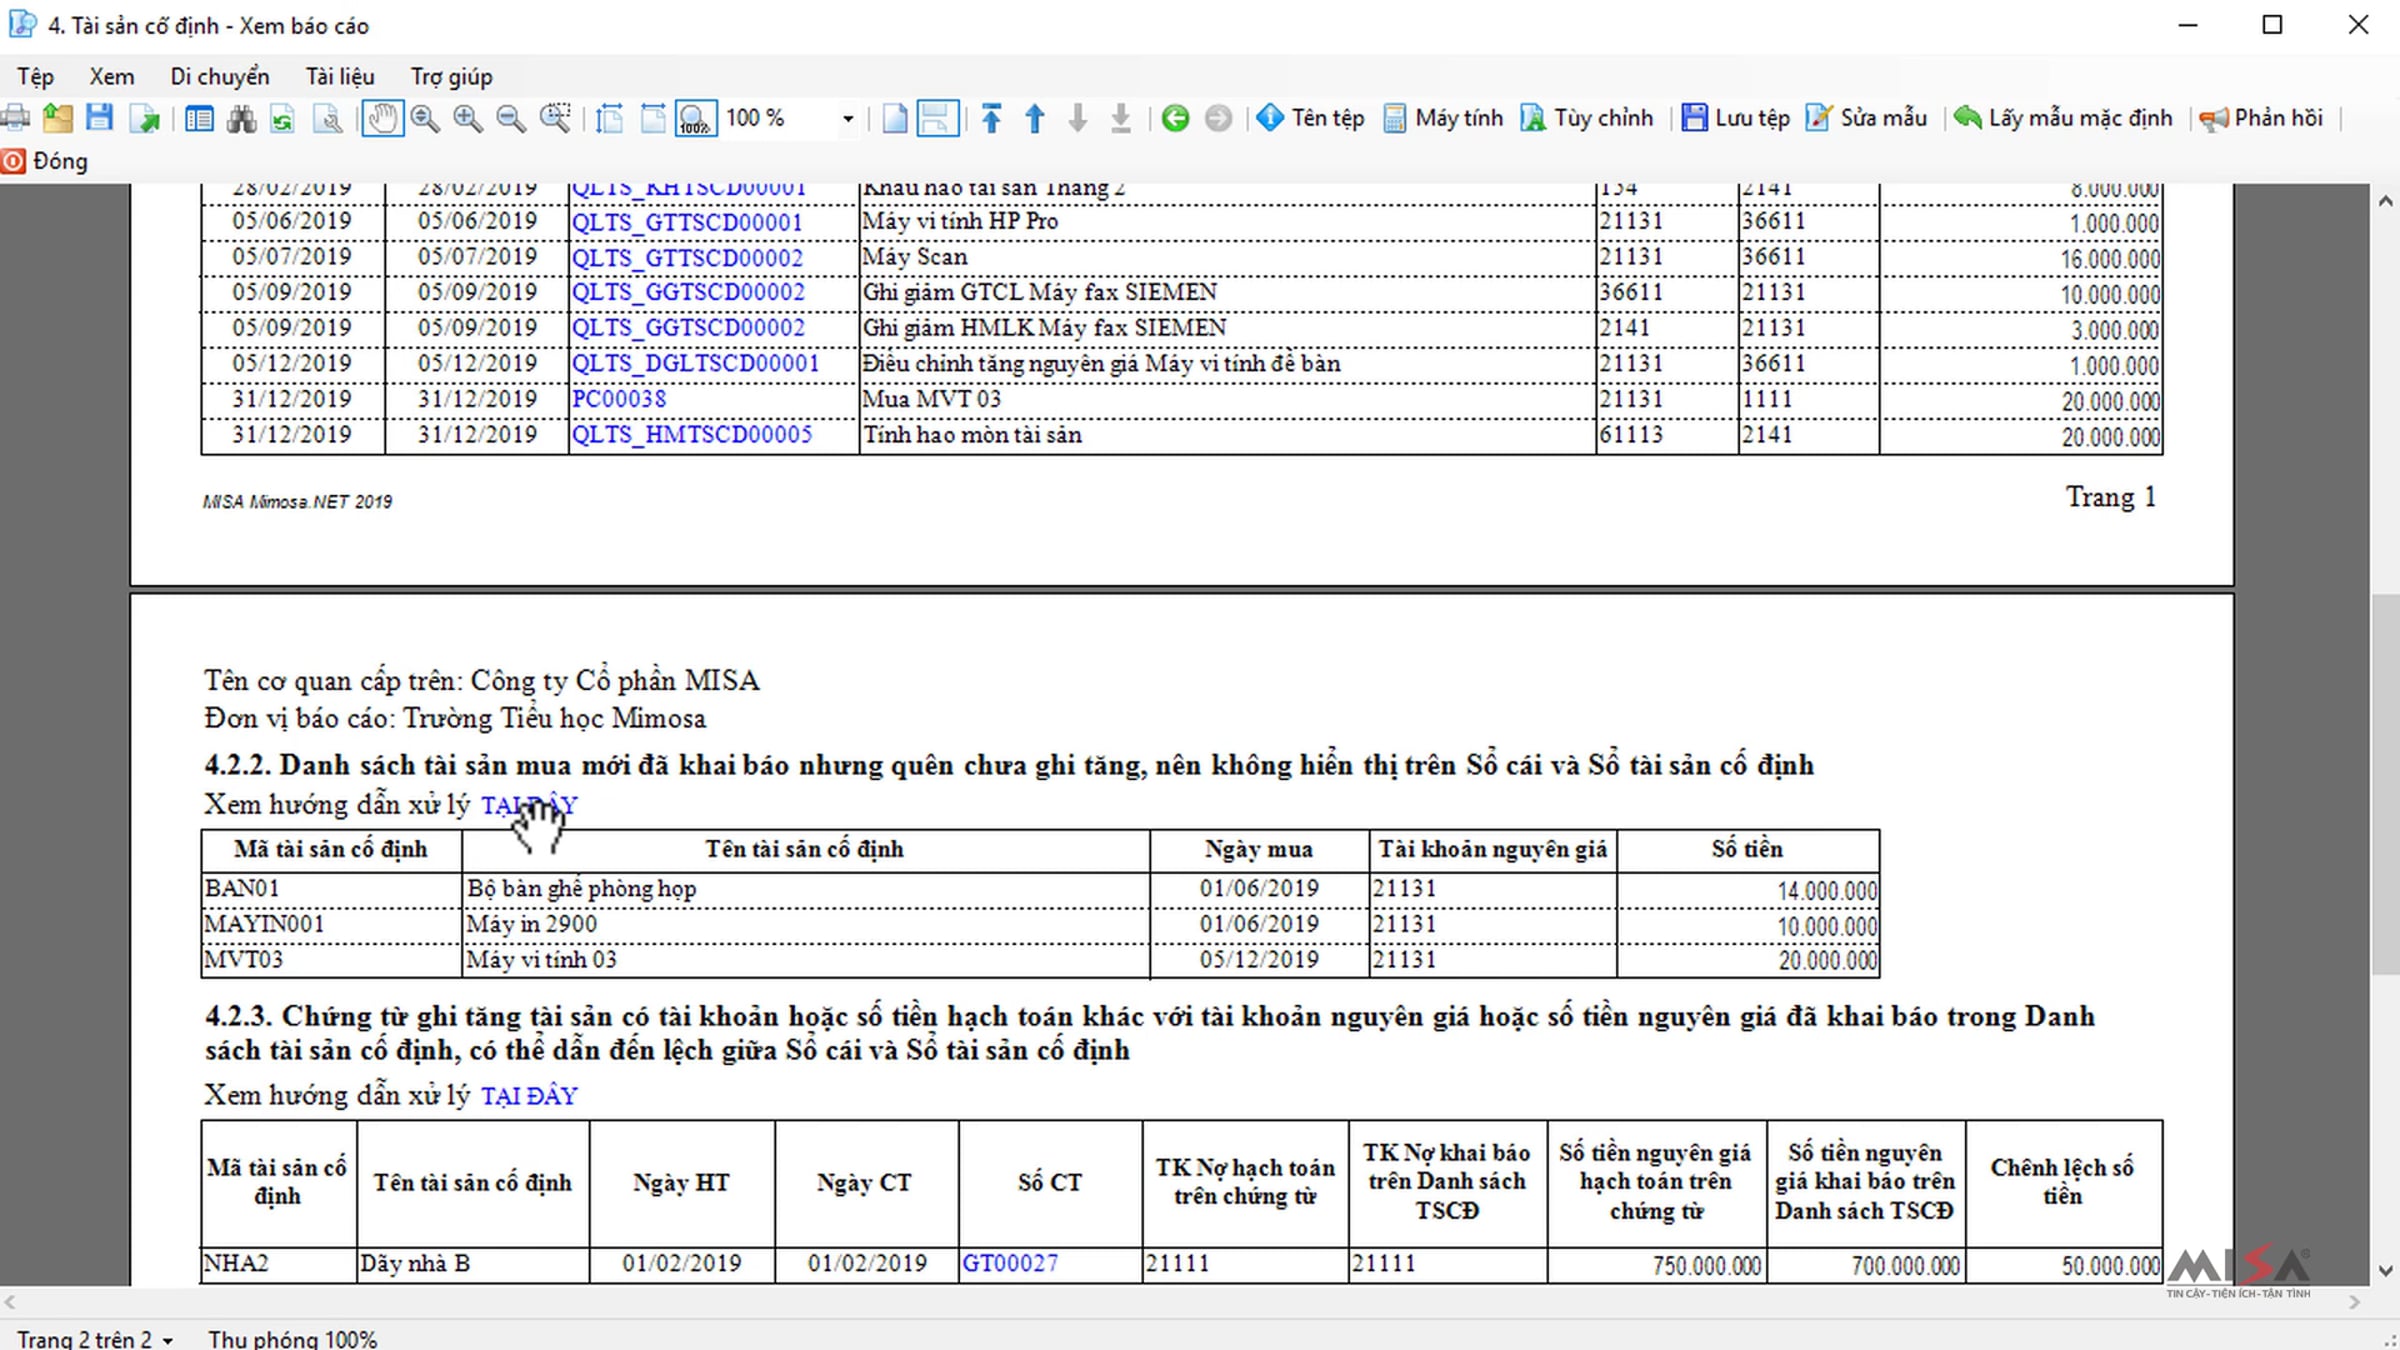Screen dimensions: 2400x1350
Task: Open Find with the binoculars icon
Action: click(241, 118)
